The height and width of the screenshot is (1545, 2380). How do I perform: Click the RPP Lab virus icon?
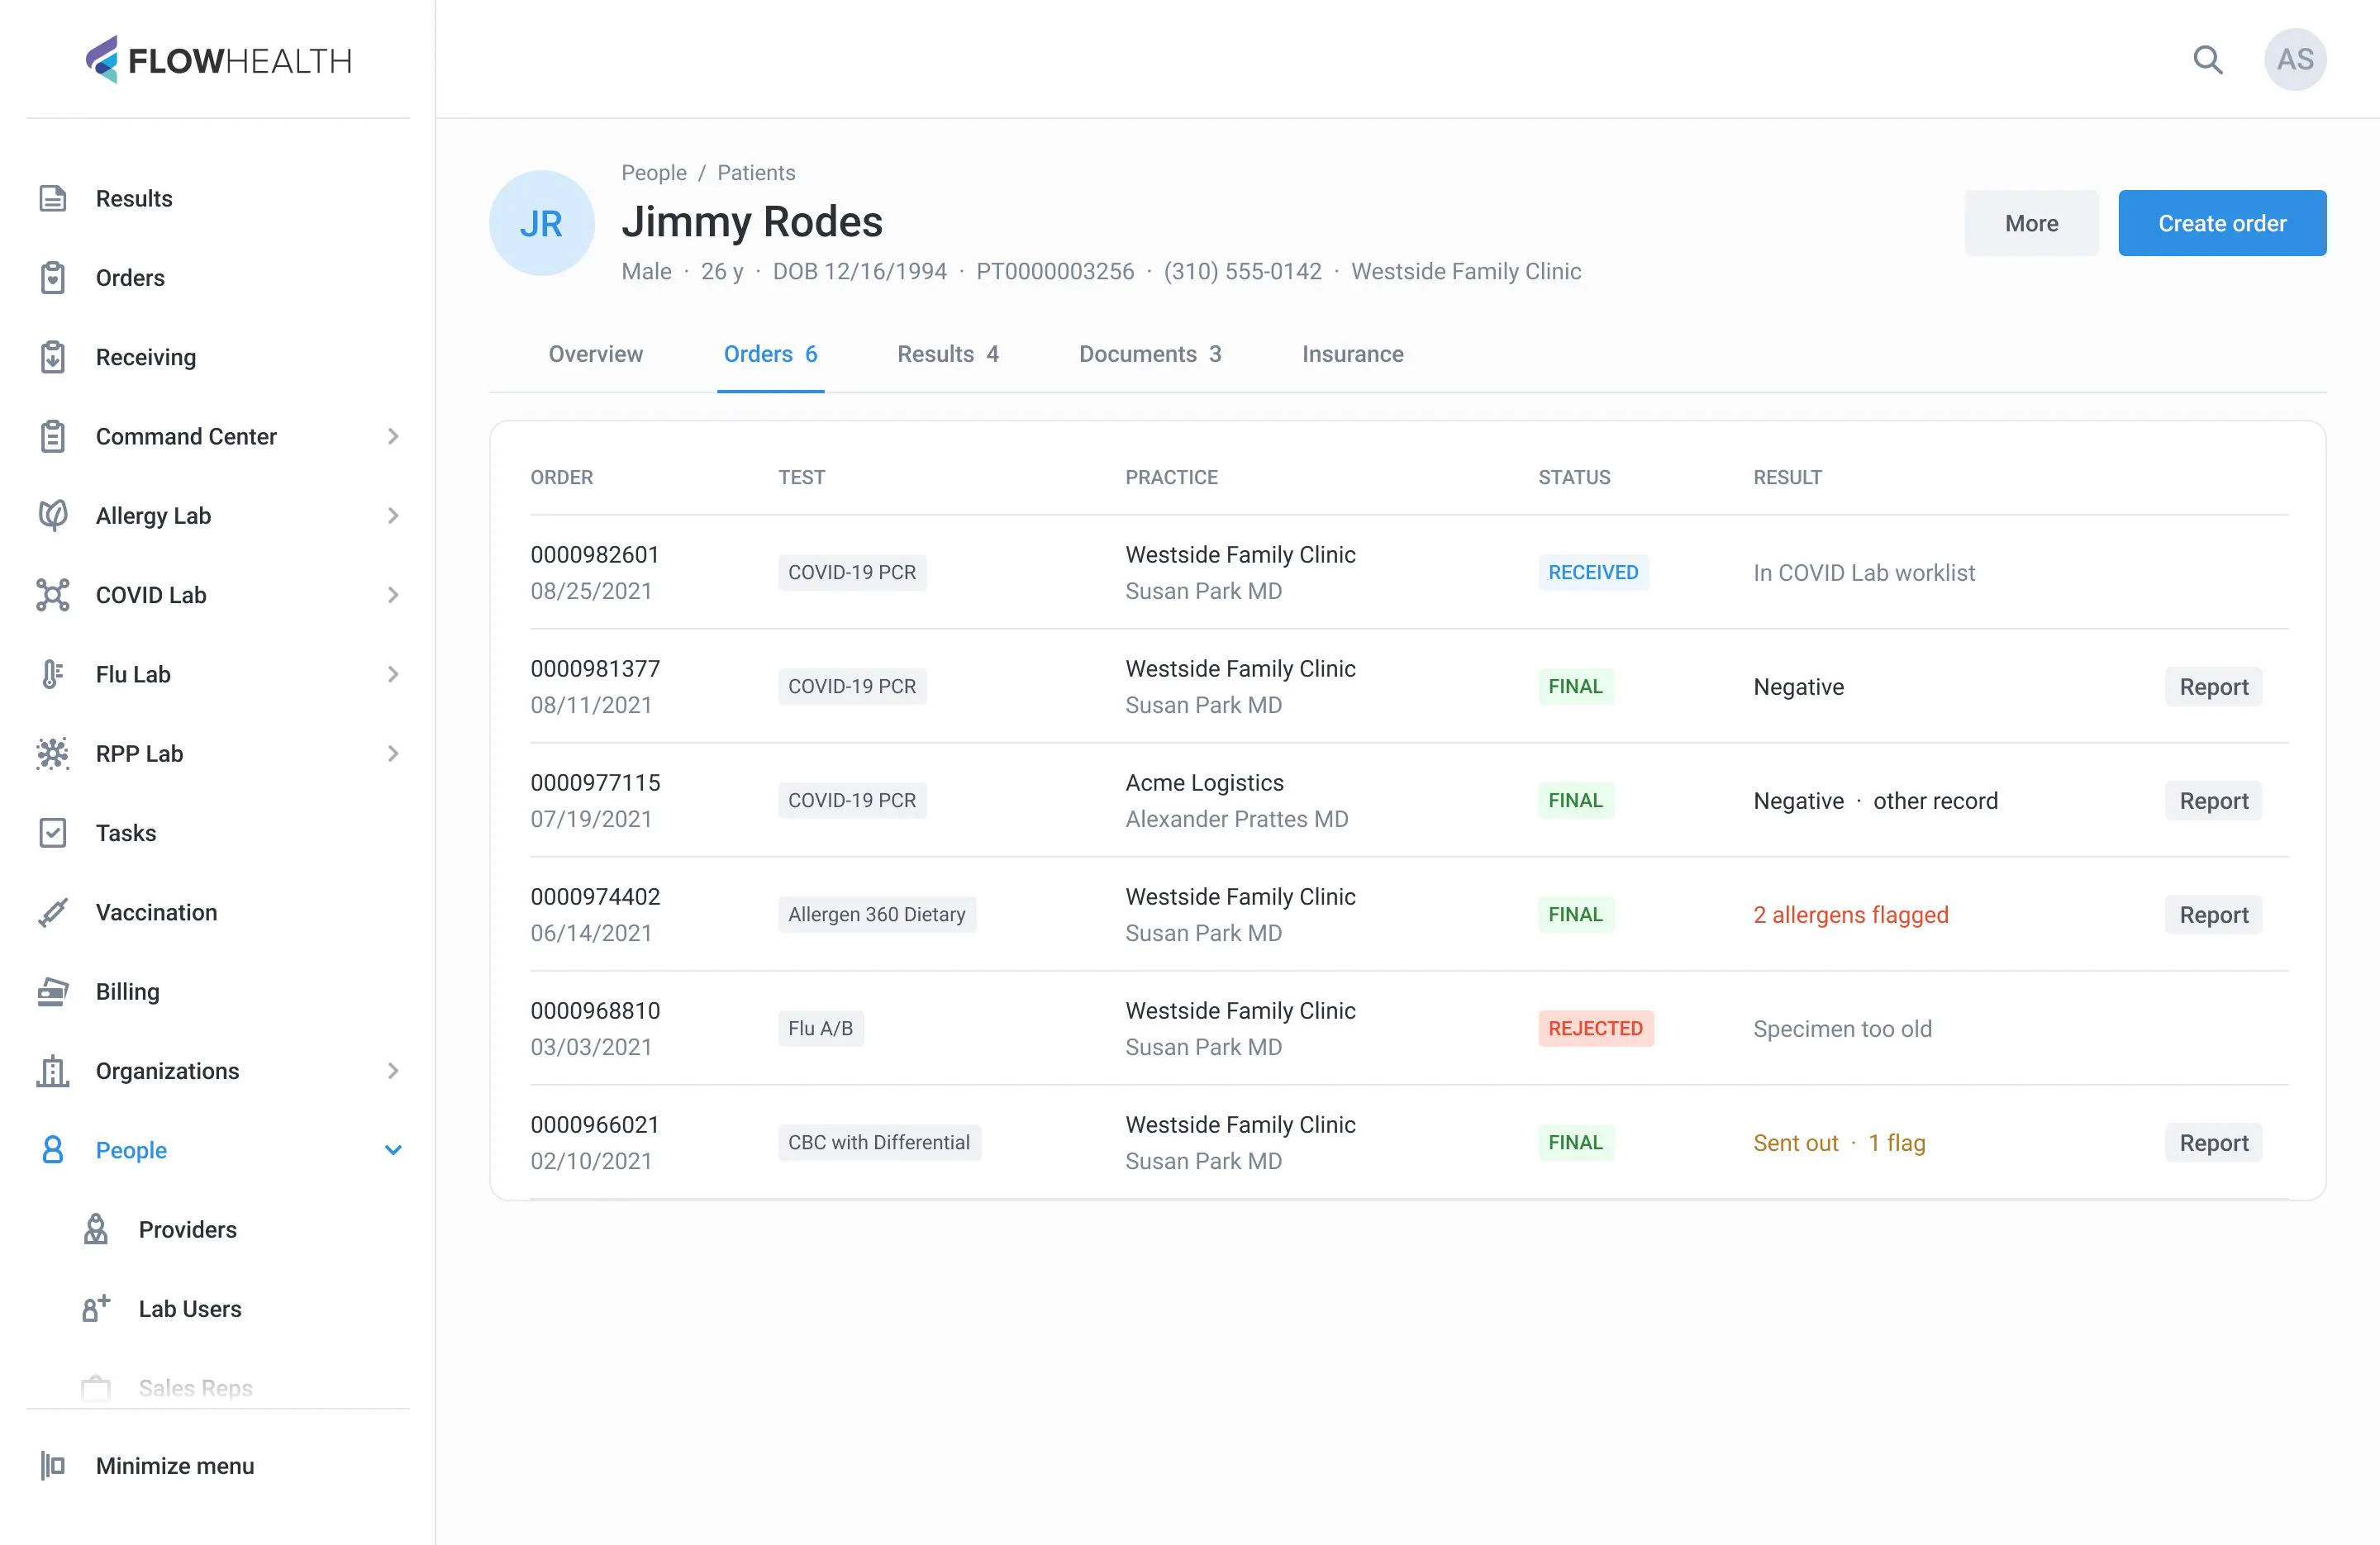(53, 754)
